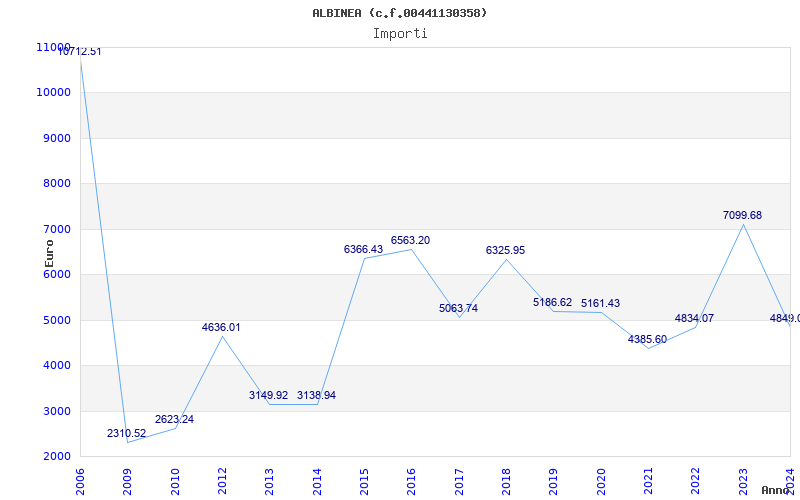Click the 2010 year label on x-axis
Screen dimensions: 800x500
click(174, 482)
